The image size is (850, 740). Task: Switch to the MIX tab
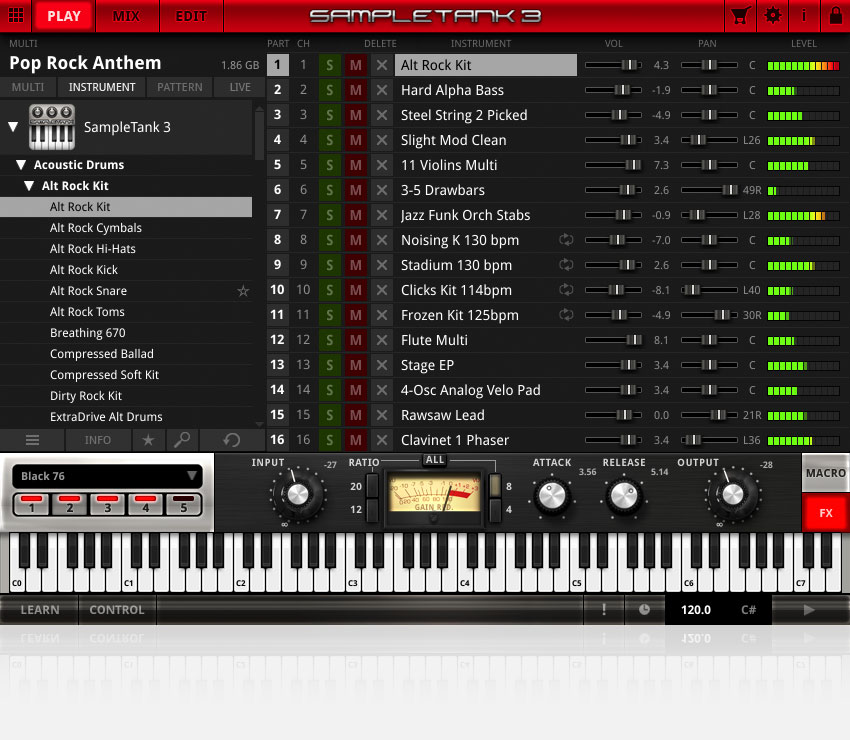click(127, 16)
